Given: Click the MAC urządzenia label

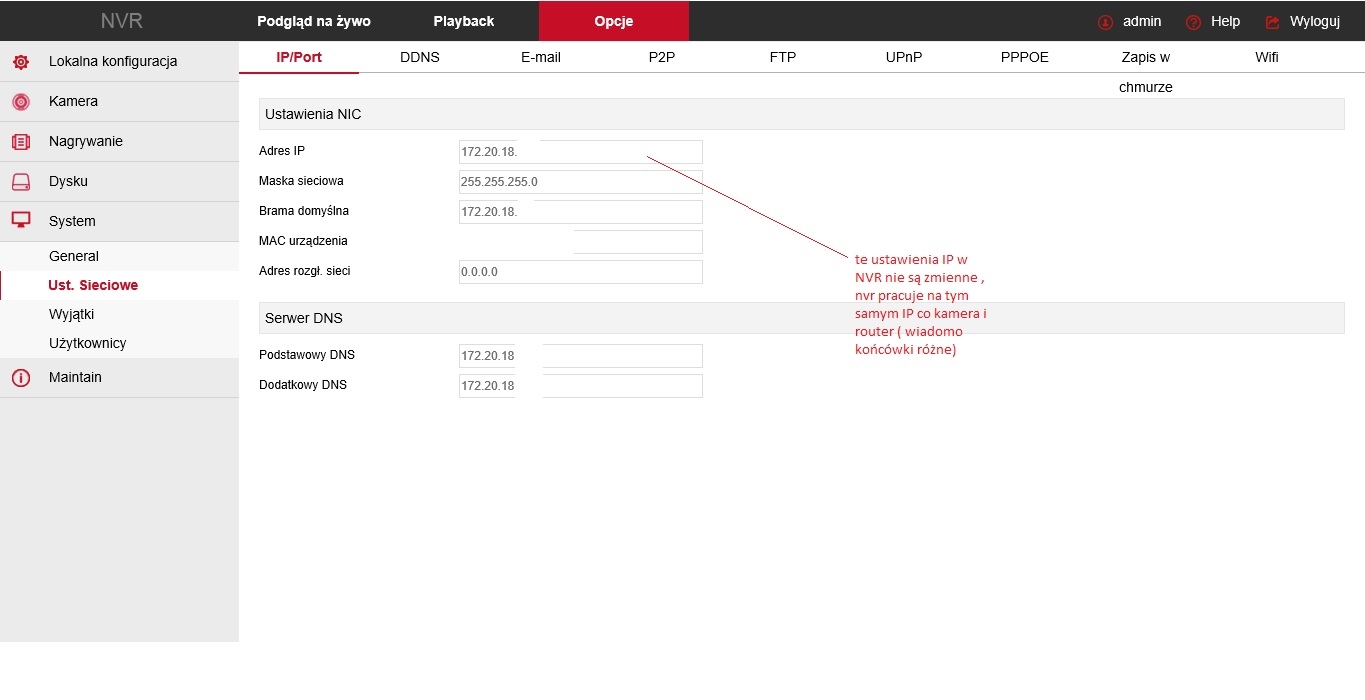Looking at the screenshot, I should [x=303, y=241].
